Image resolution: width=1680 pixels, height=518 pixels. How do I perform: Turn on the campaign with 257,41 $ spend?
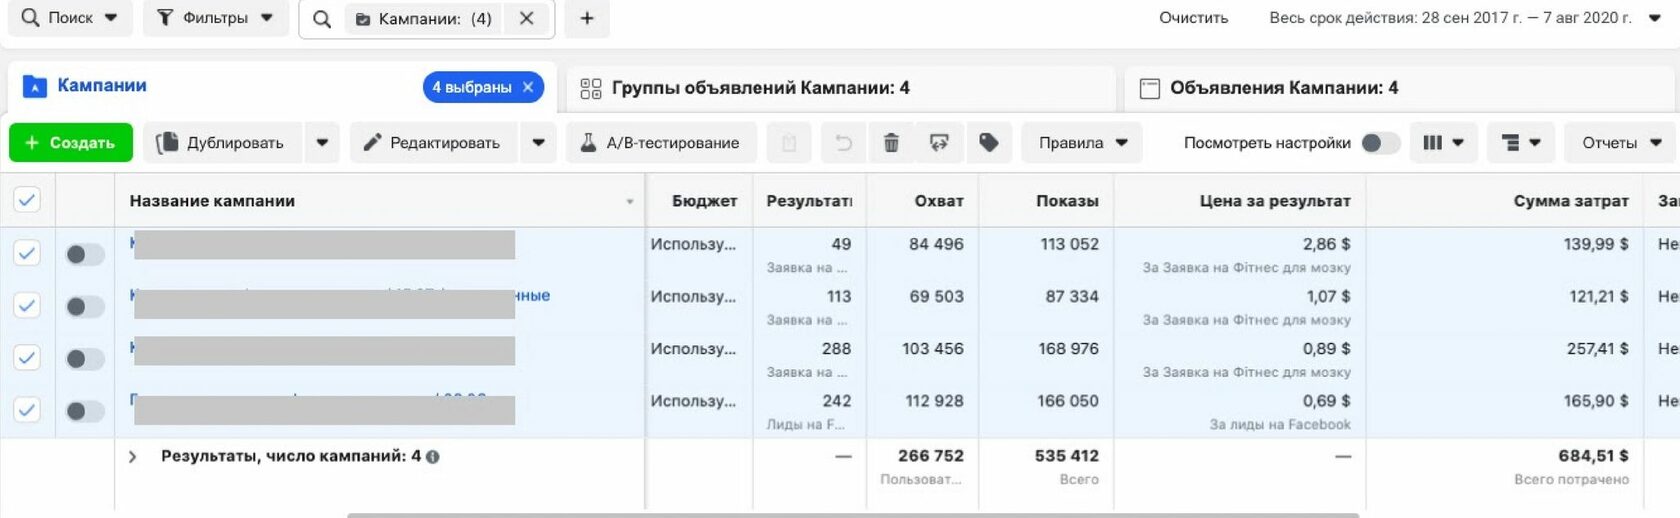(x=85, y=359)
